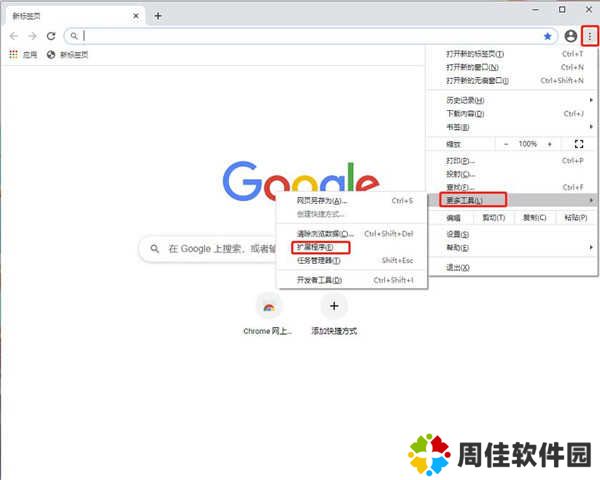Click the Chrome 网上应用店 shortcut icon
This screenshot has width=600, height=480.
pos(269,306)
